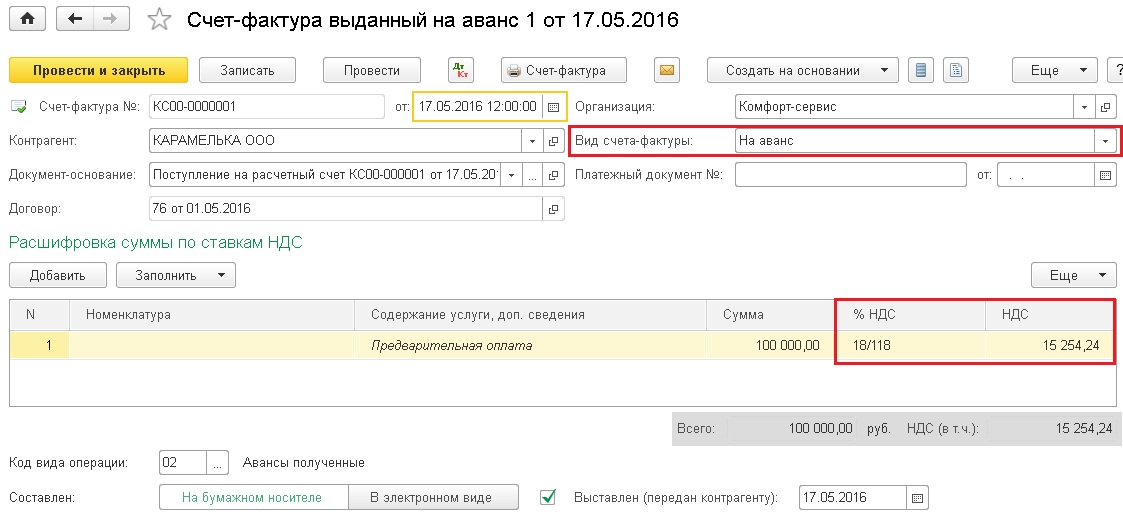1123x521 pixels.
Task: Select row sum cell 100 000,00
Action: (x=771, y=345)
